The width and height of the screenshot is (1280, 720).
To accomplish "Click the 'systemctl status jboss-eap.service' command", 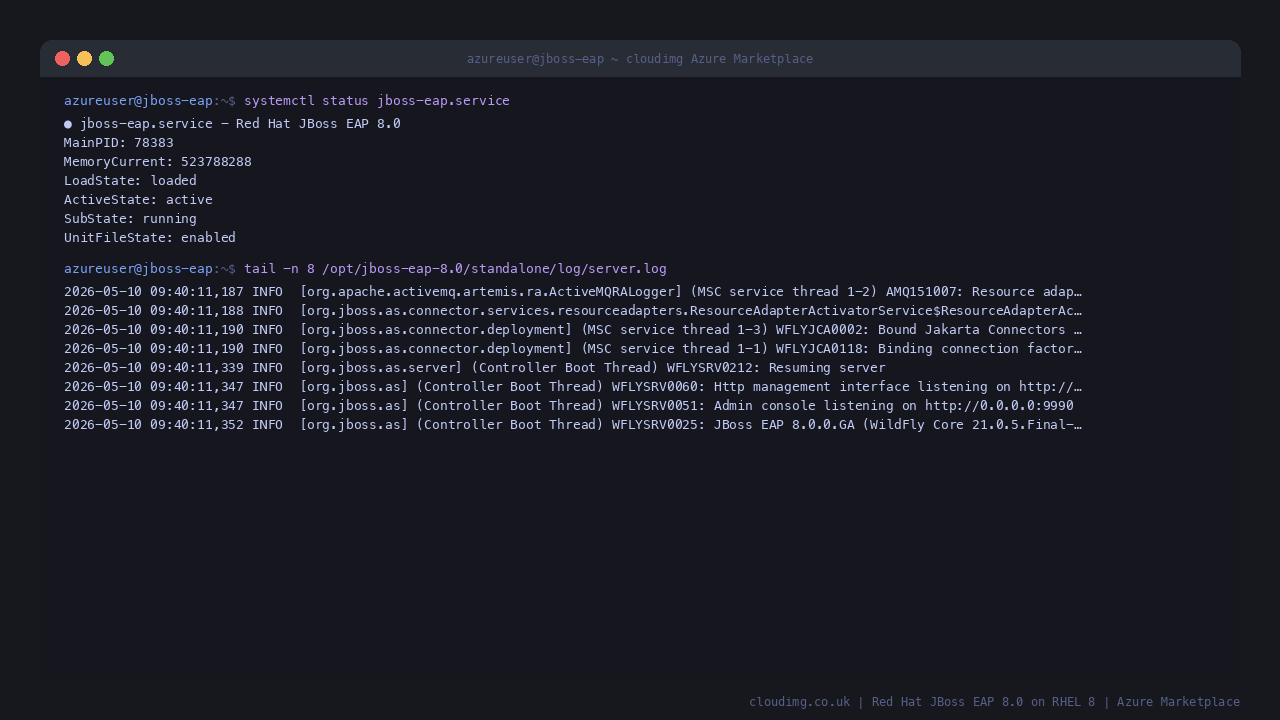I will pos(377,101).
